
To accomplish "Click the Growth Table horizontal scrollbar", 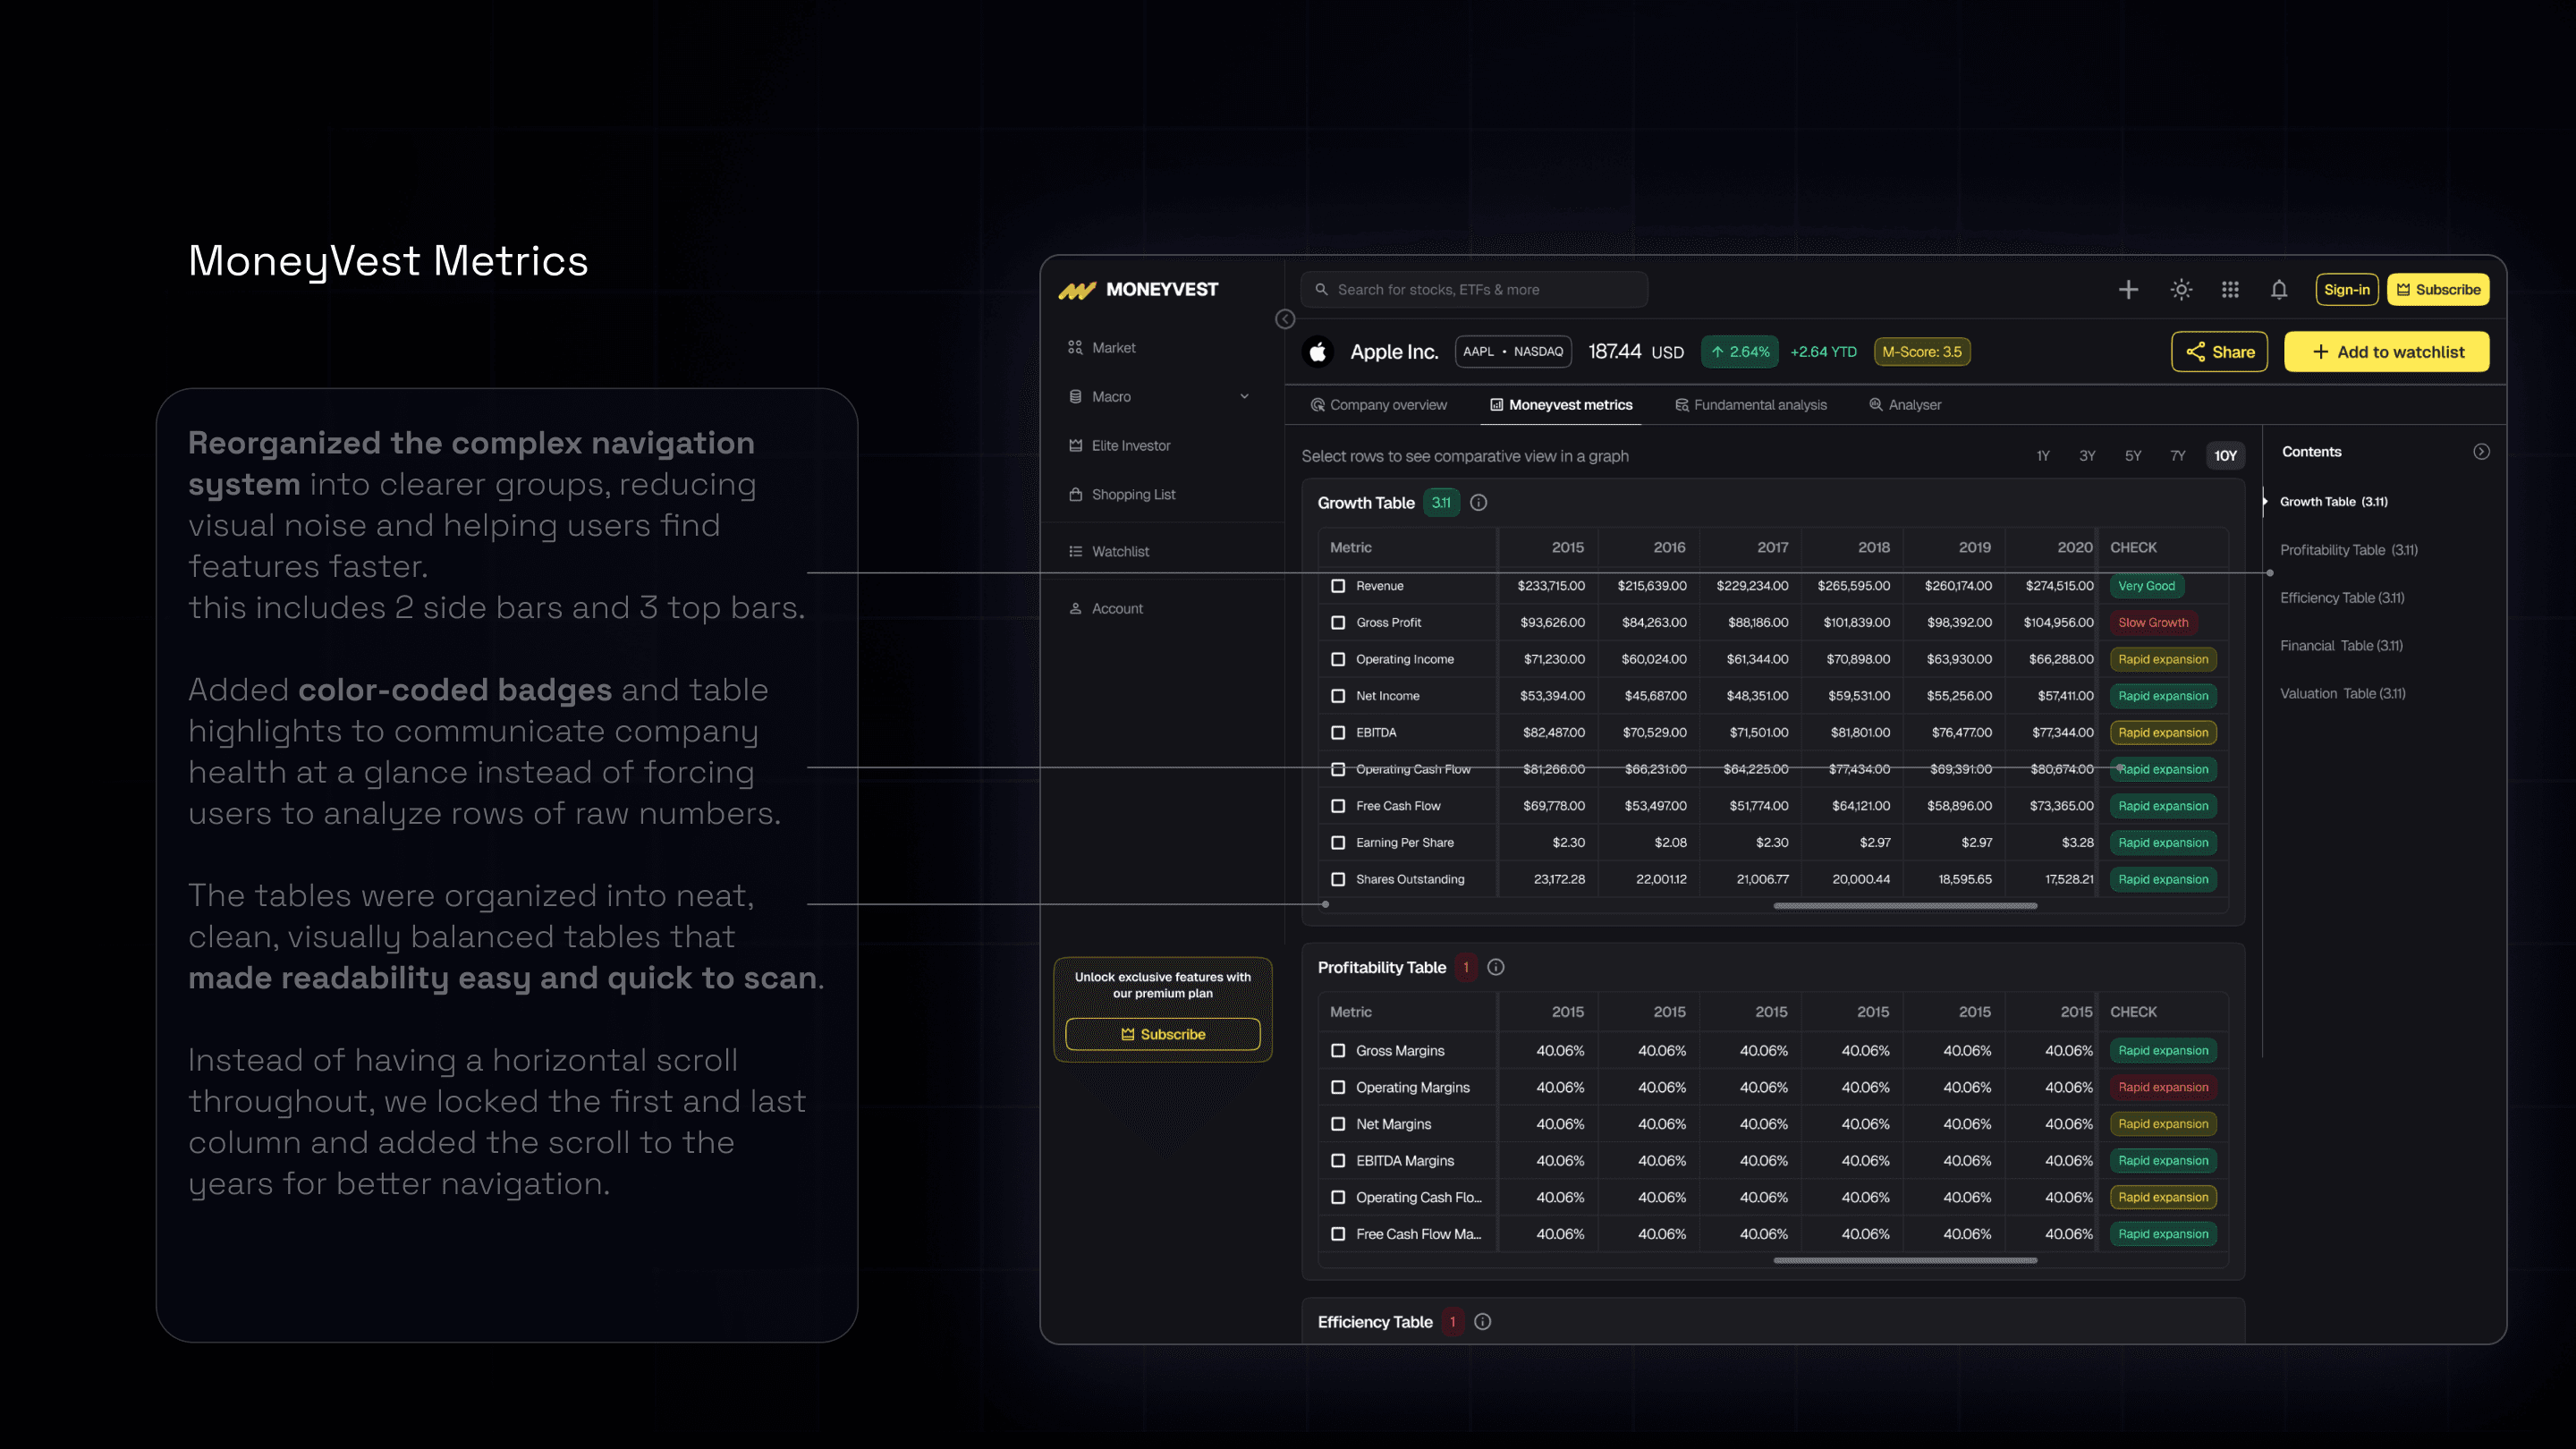I will tap(1904, 906).
